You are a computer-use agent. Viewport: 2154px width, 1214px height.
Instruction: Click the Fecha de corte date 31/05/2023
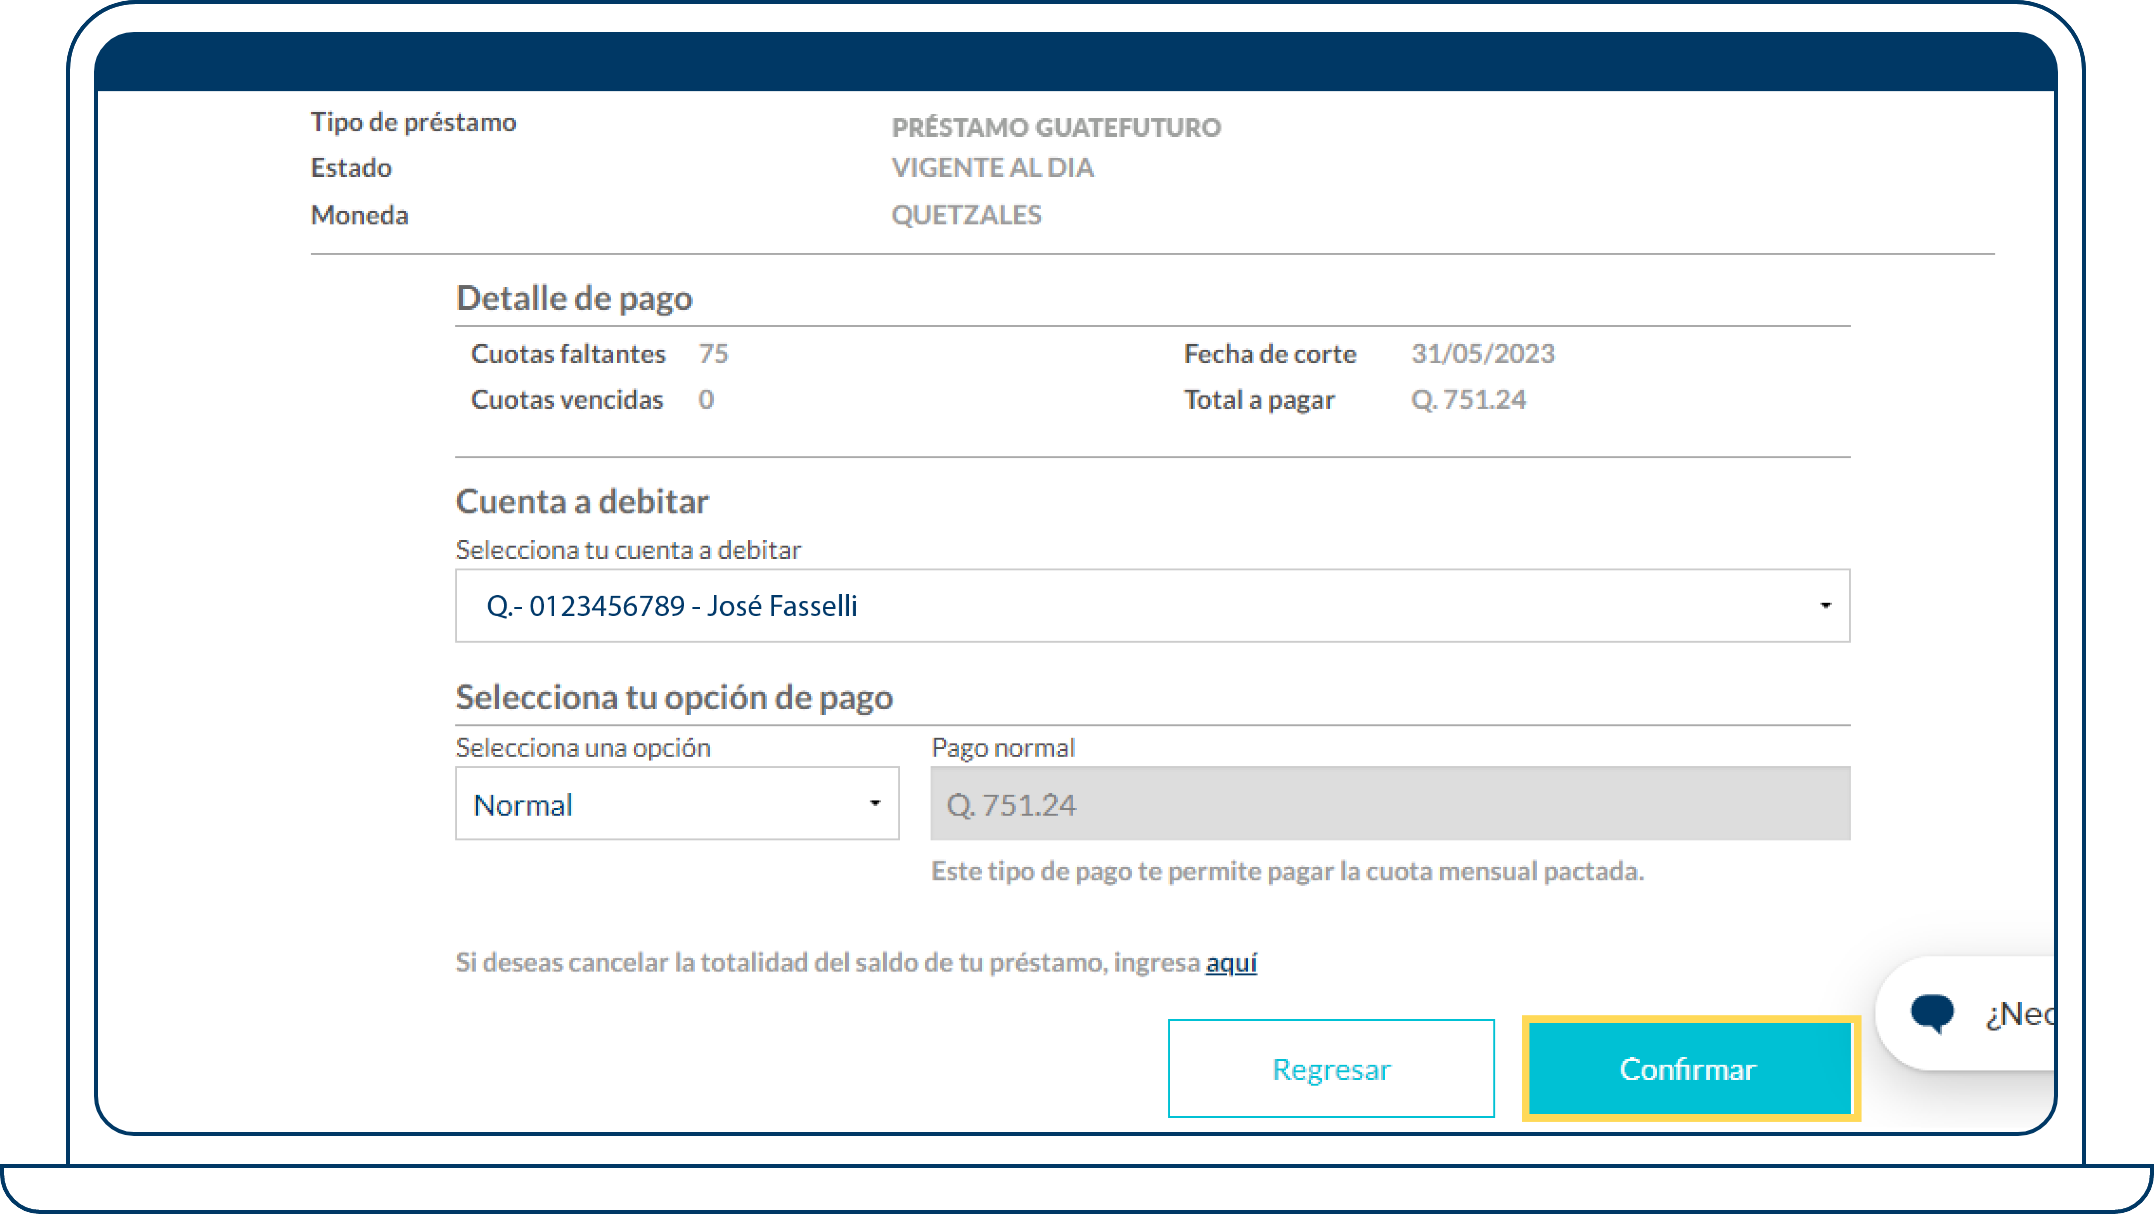tap(1483, 354)
